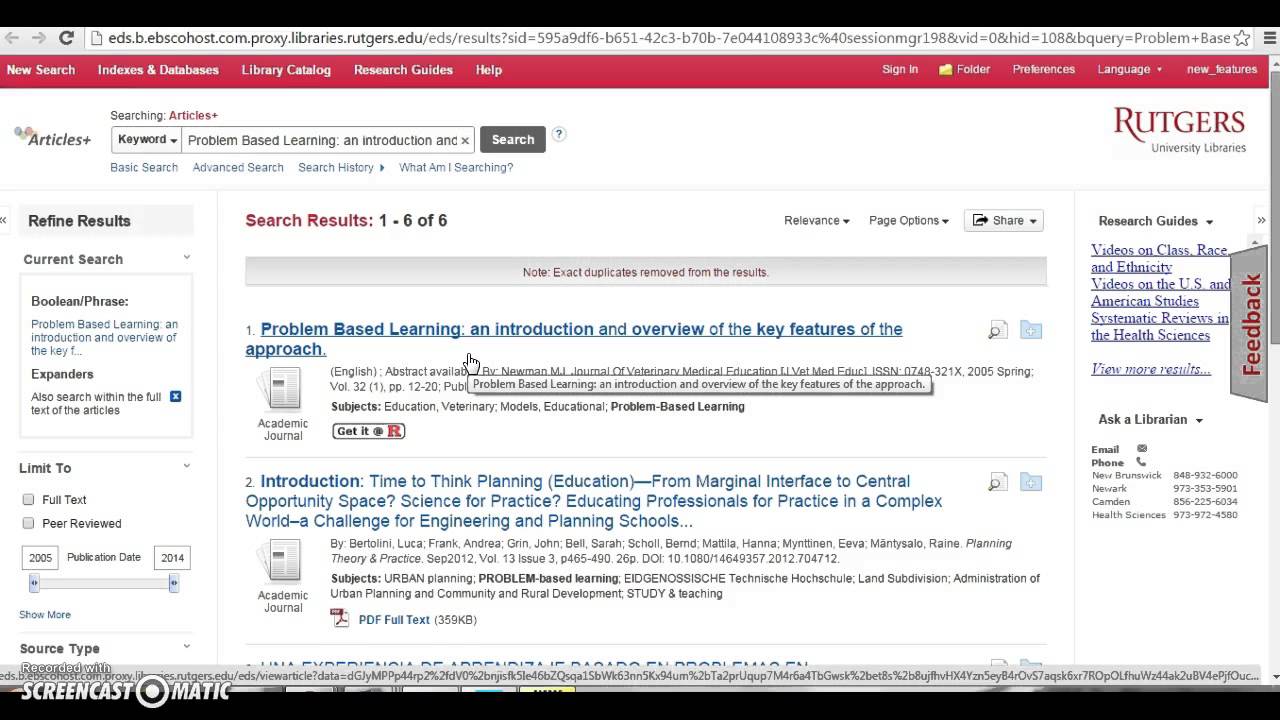This screenshot has width=1280, height=720.
Task: Click the Advanced Search link
Action: tap(238, 167)
